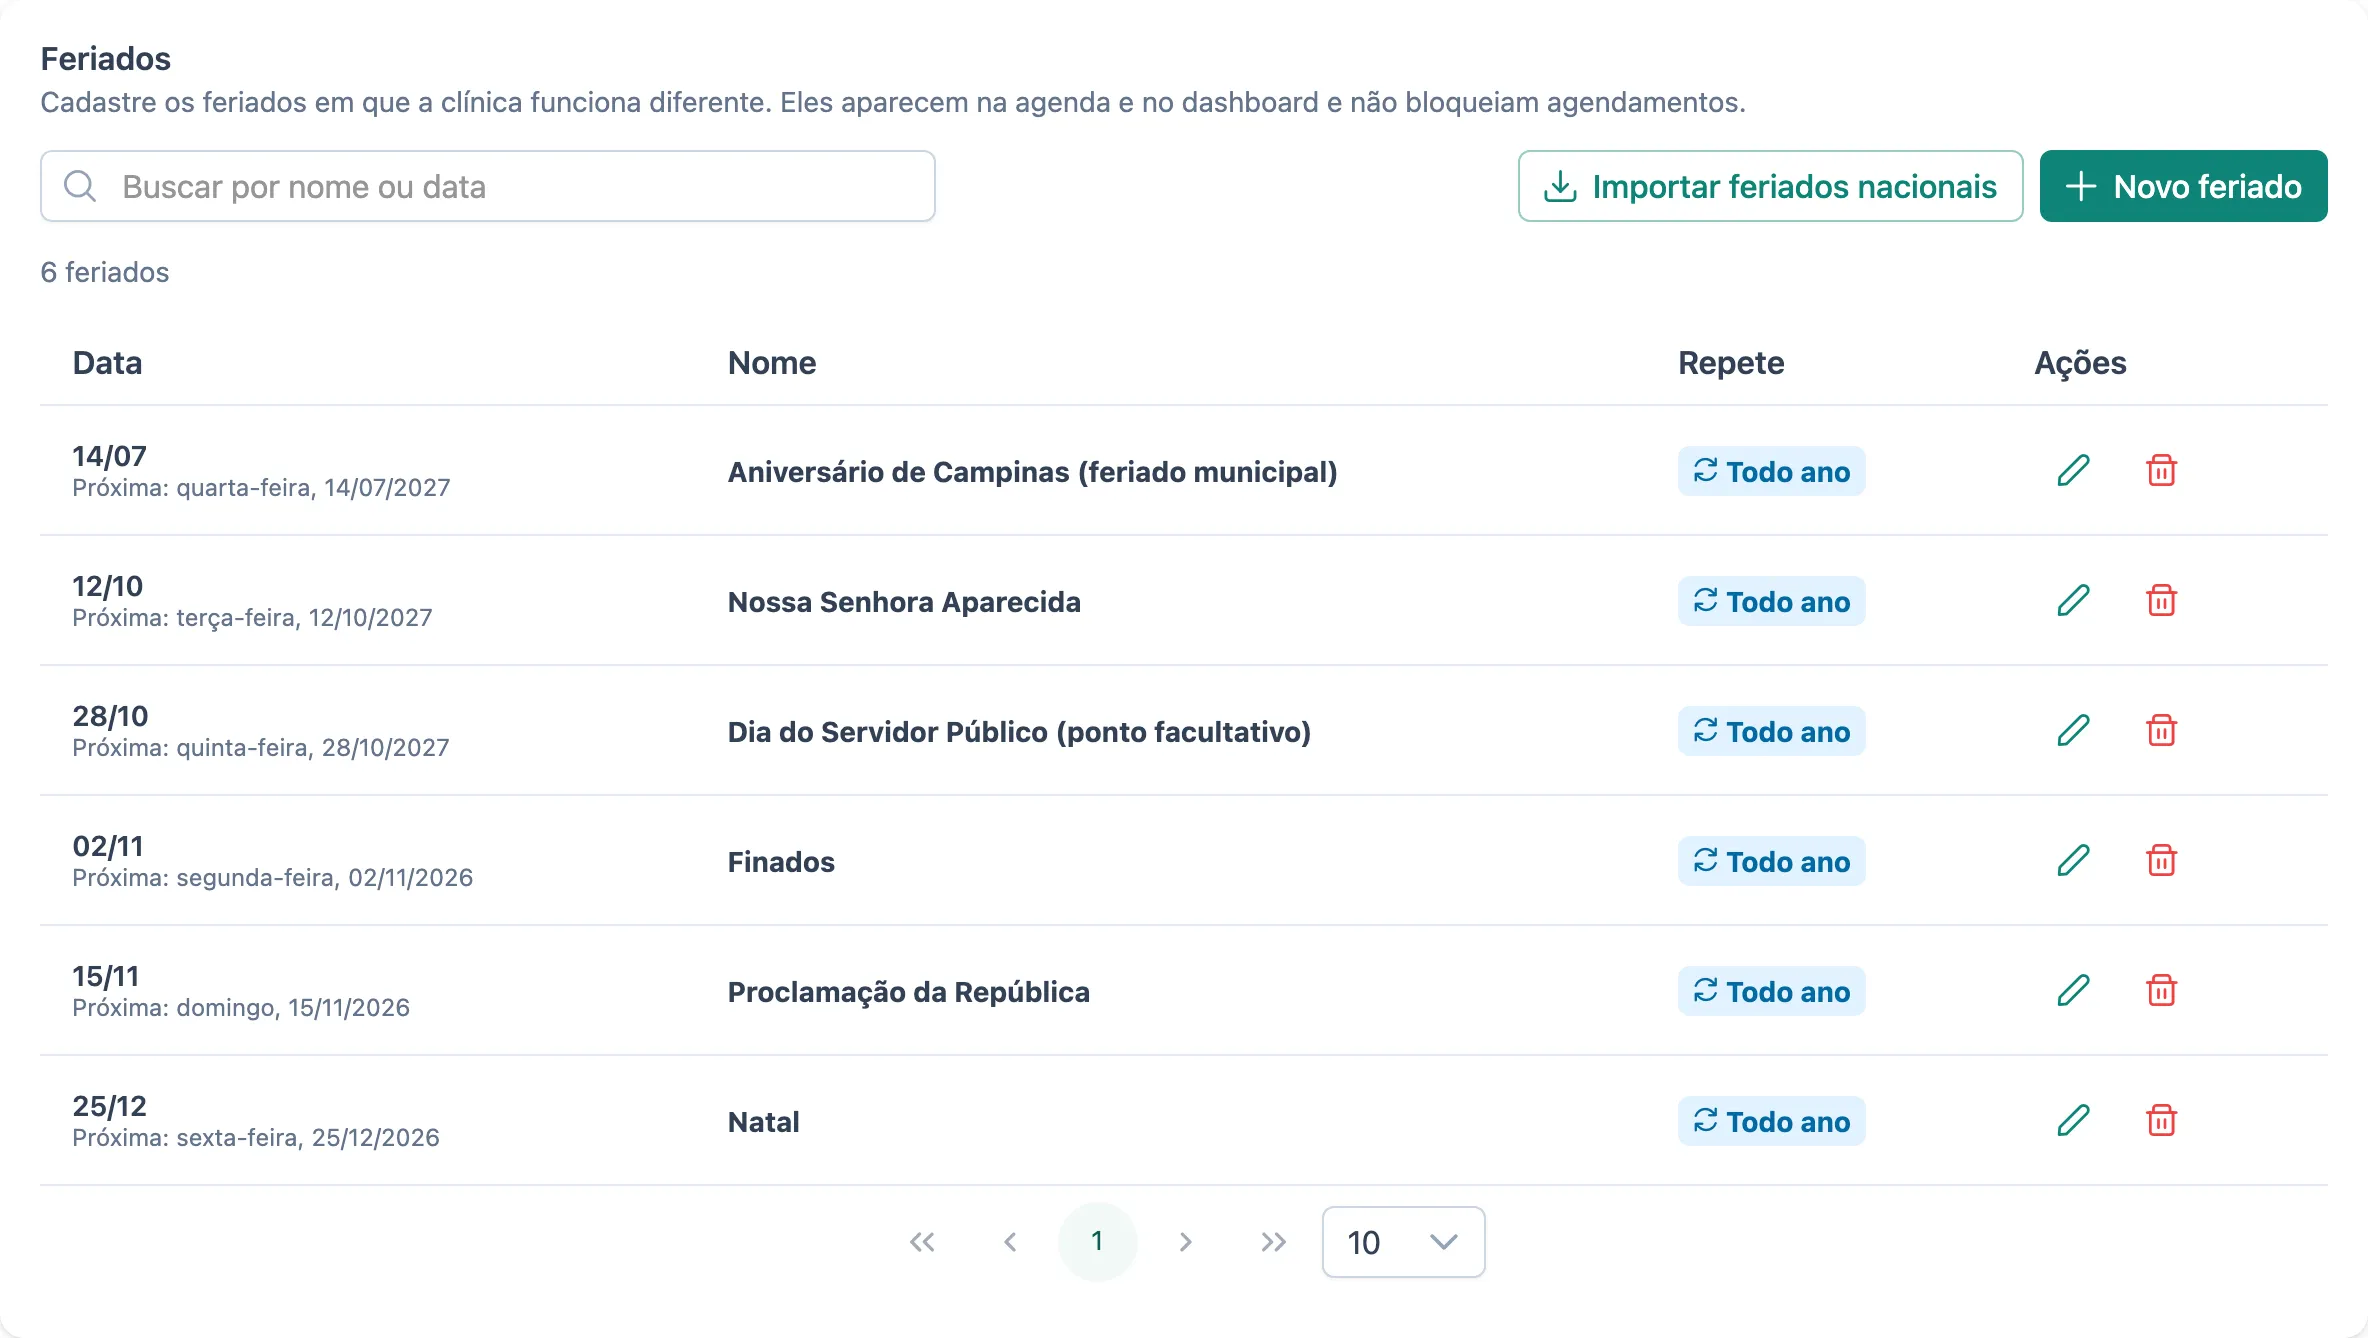Open the rows-per-page dropdown showing 10
Screen dimensions: 2368x1338
coord(1403,1242)
